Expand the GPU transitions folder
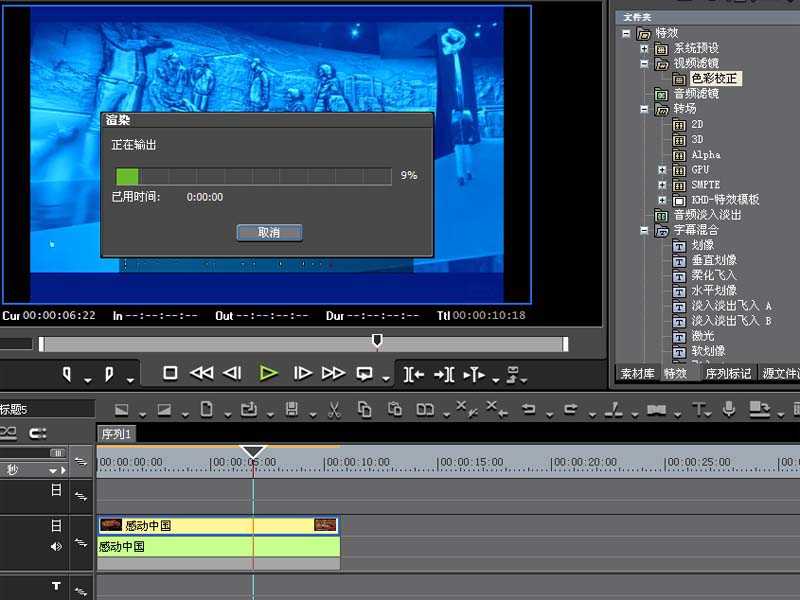Image resolution: width=800 pixels, height=600 pixels. pos(661,170)
